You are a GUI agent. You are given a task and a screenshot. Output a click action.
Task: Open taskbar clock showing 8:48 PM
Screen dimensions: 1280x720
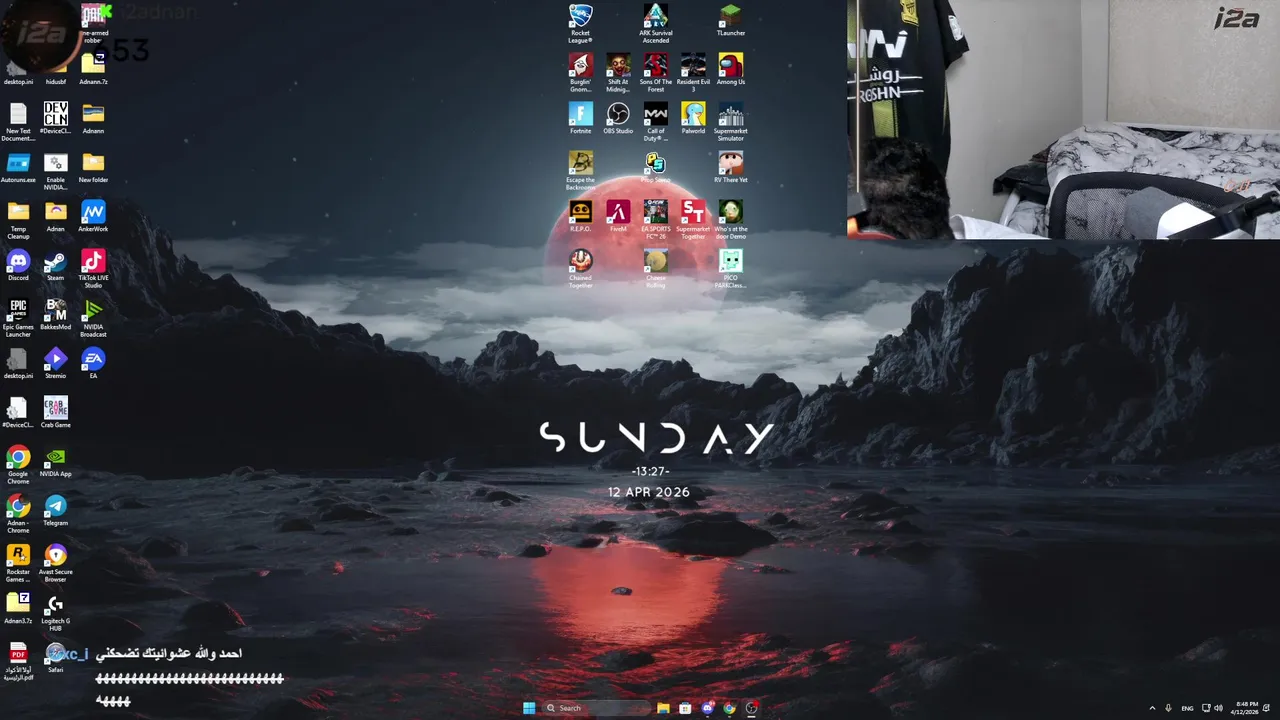point(1247,708)
